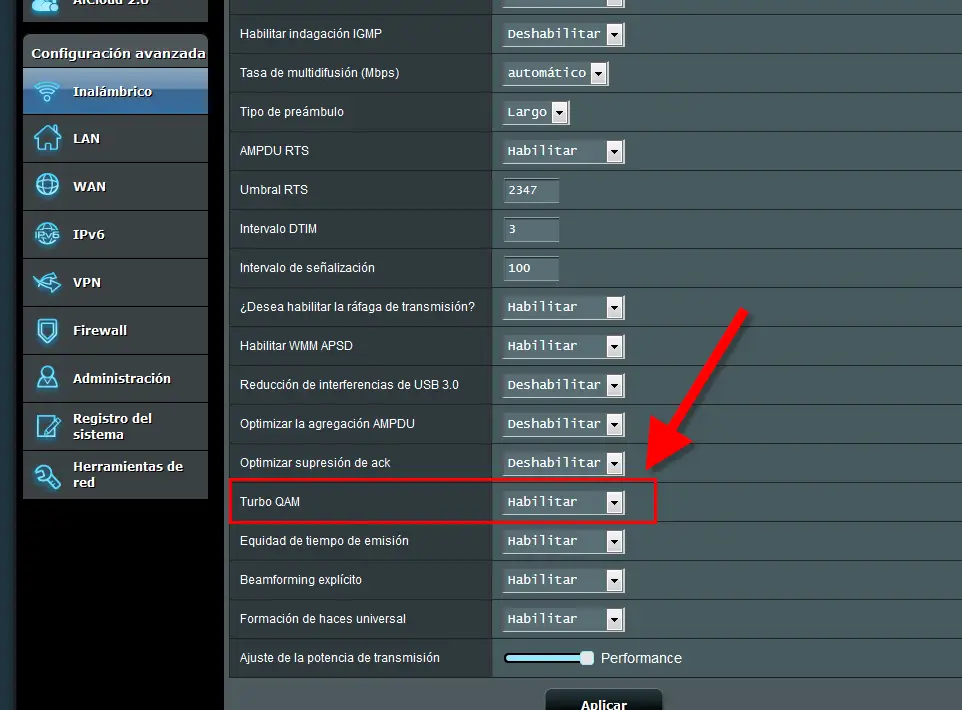Open Equidad de tiempo de emisión dropdown
The height and width of the screenshot is (710, 962).
tap(563, 541)
